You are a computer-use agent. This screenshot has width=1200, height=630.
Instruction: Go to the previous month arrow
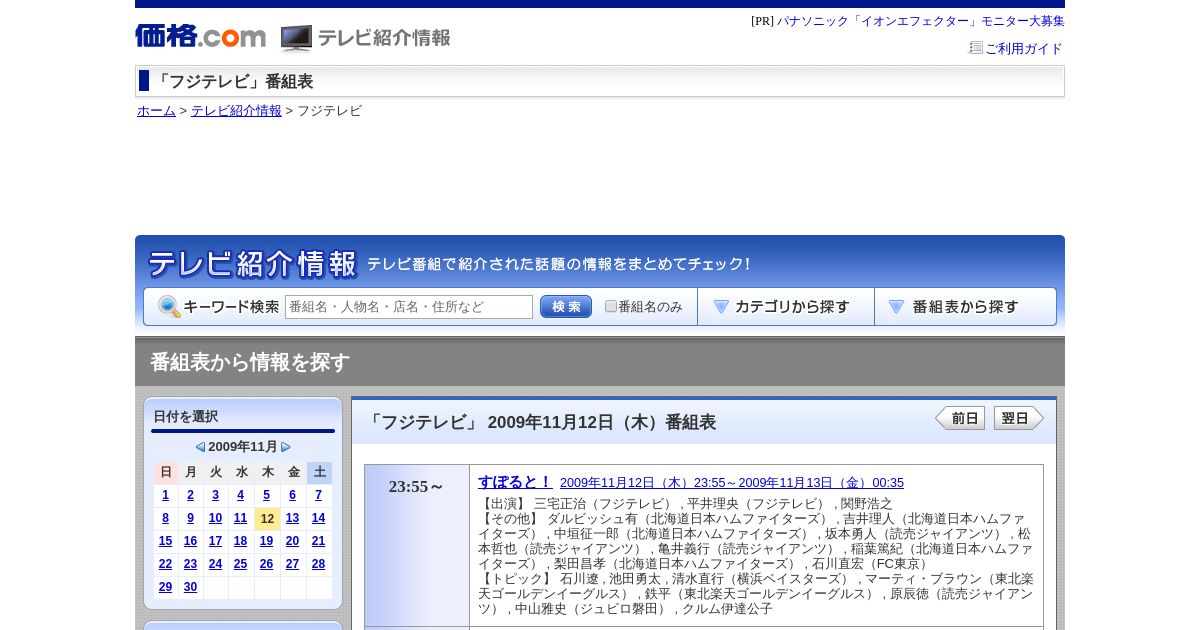coord(200,447)
